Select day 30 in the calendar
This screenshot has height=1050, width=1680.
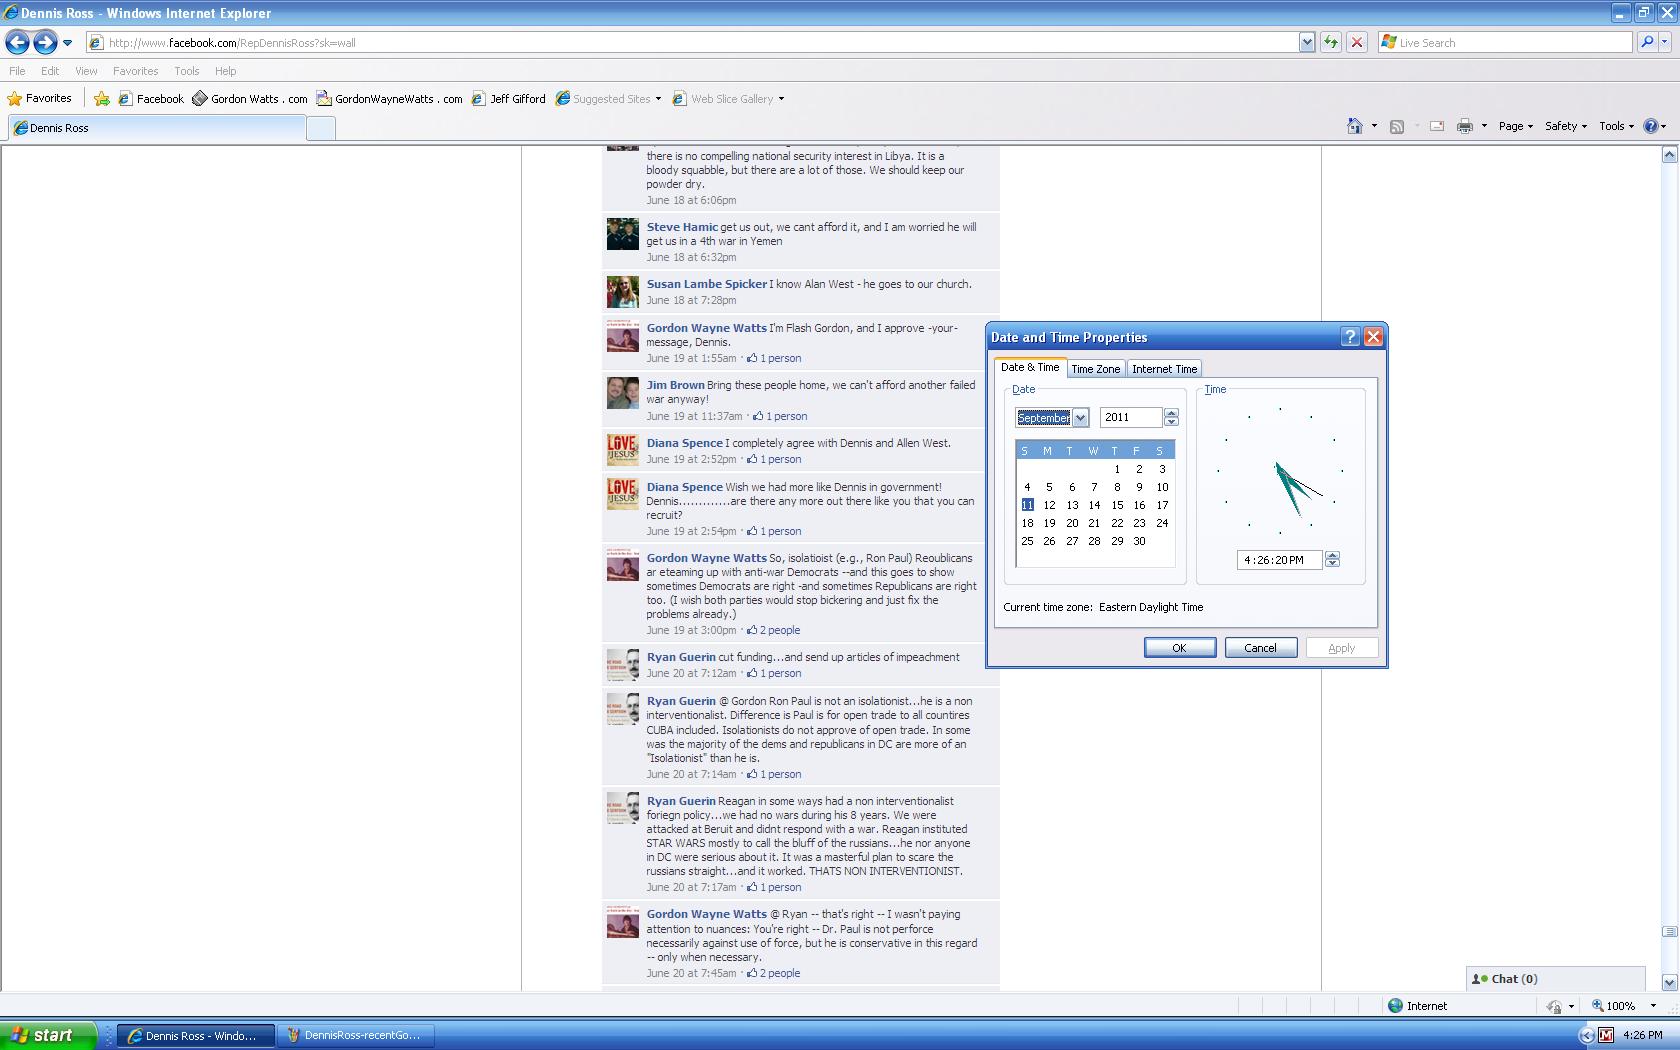tap(1139, 541)
